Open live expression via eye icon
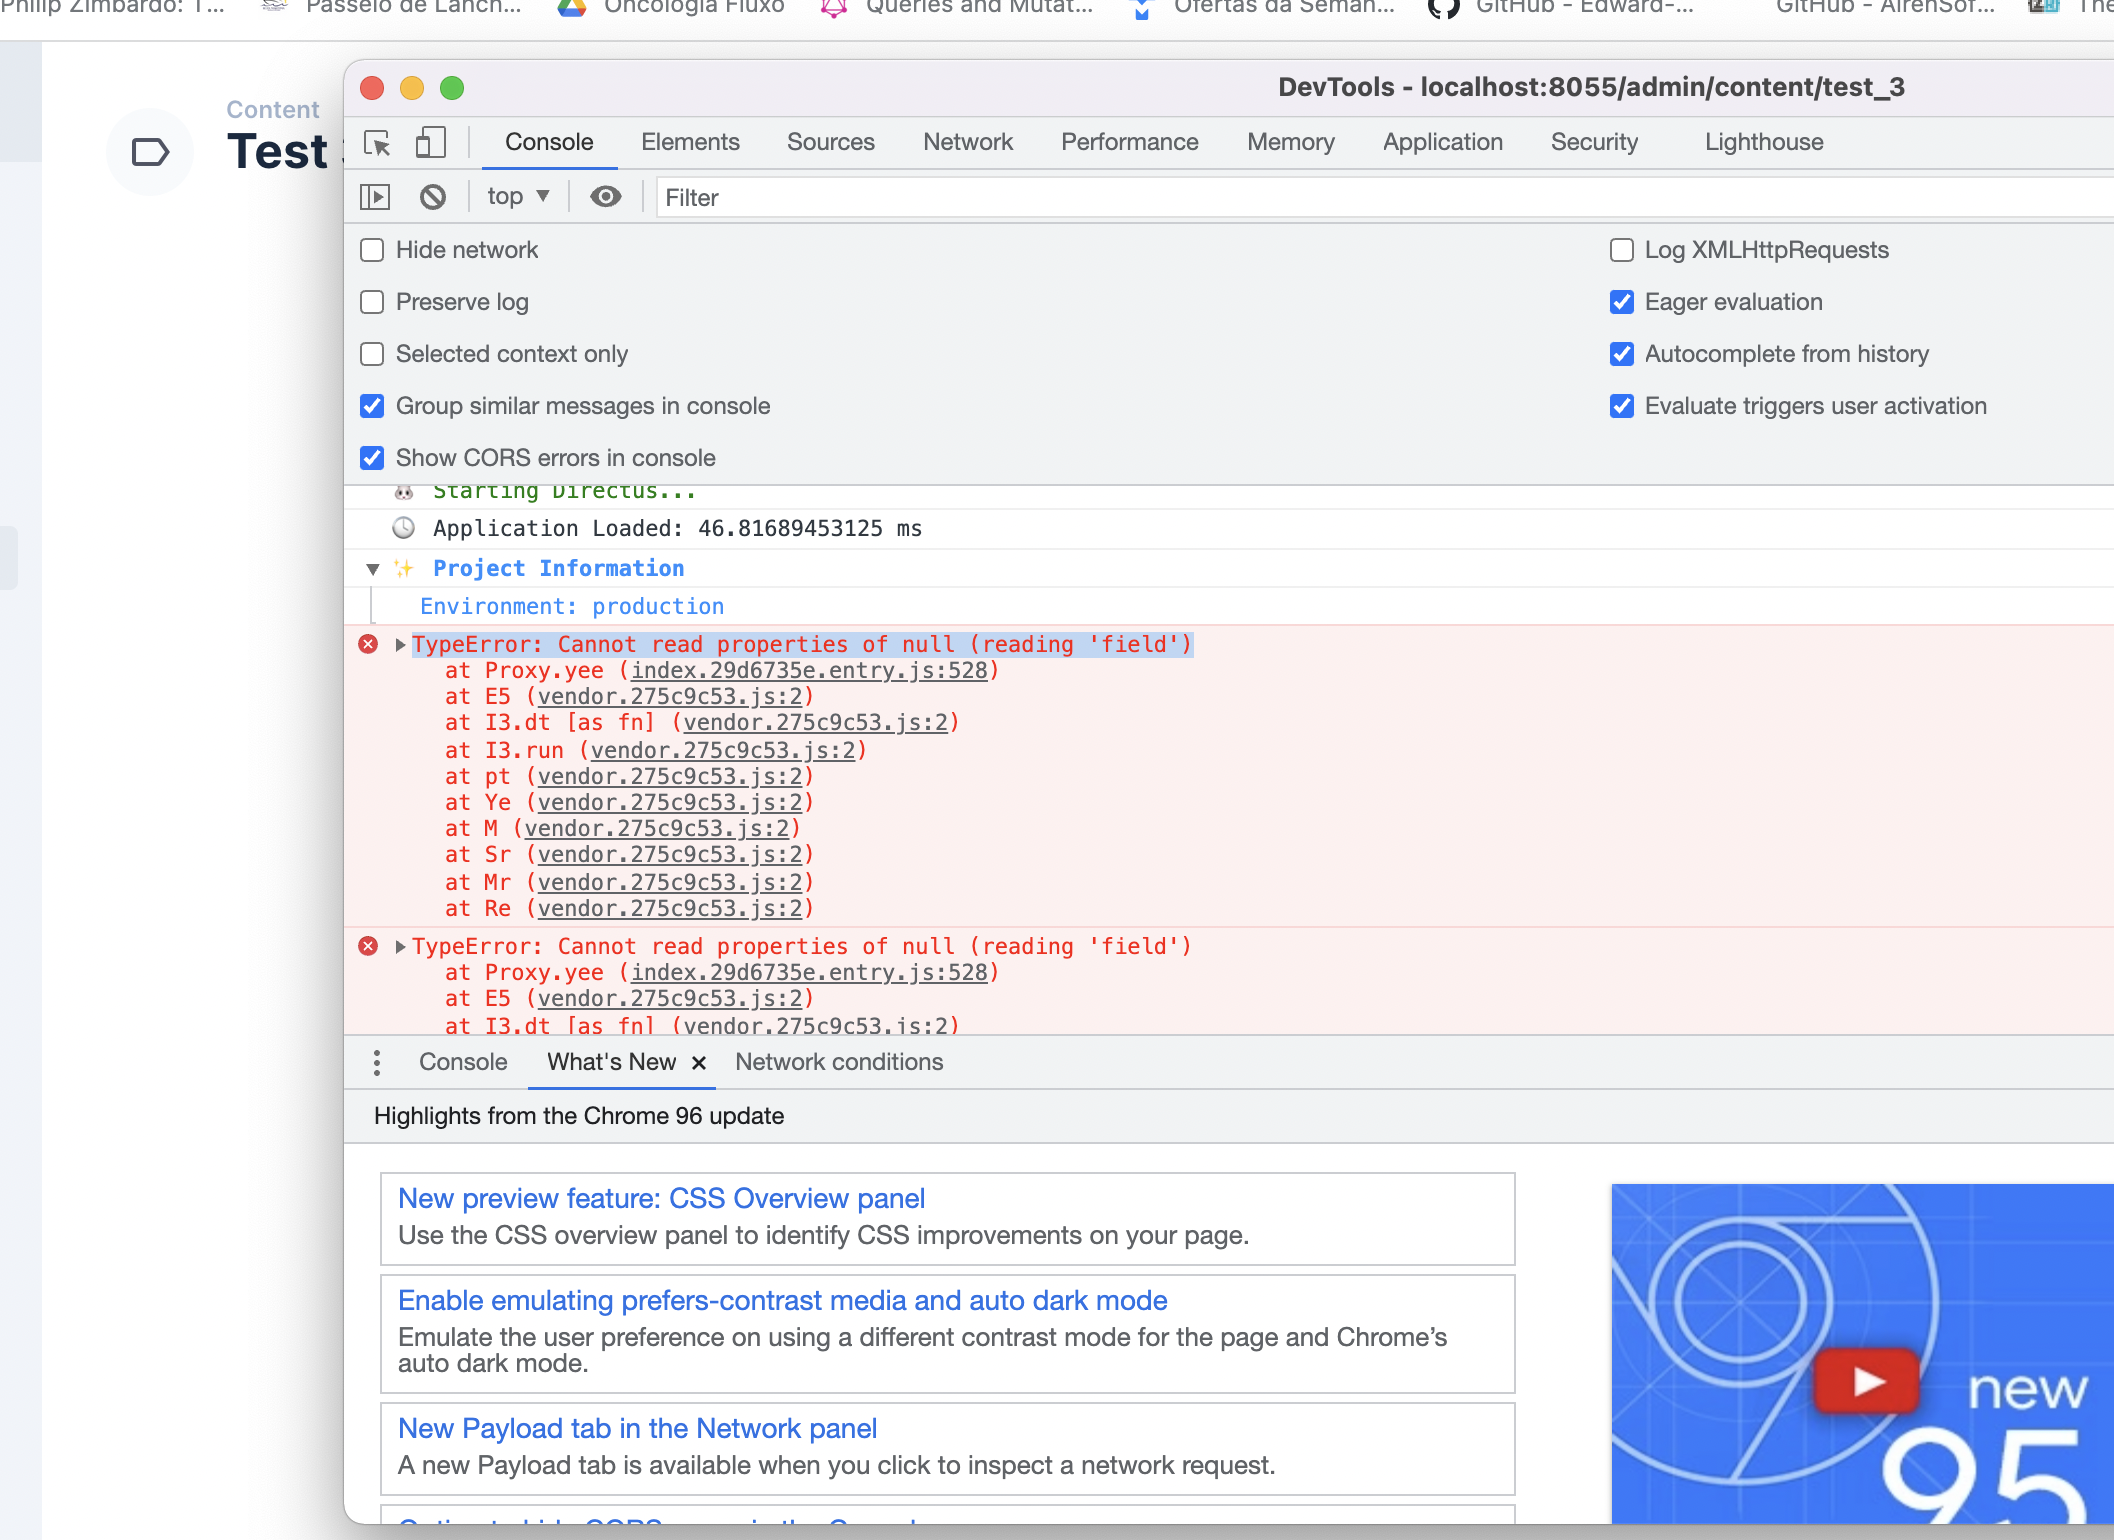 605,197
